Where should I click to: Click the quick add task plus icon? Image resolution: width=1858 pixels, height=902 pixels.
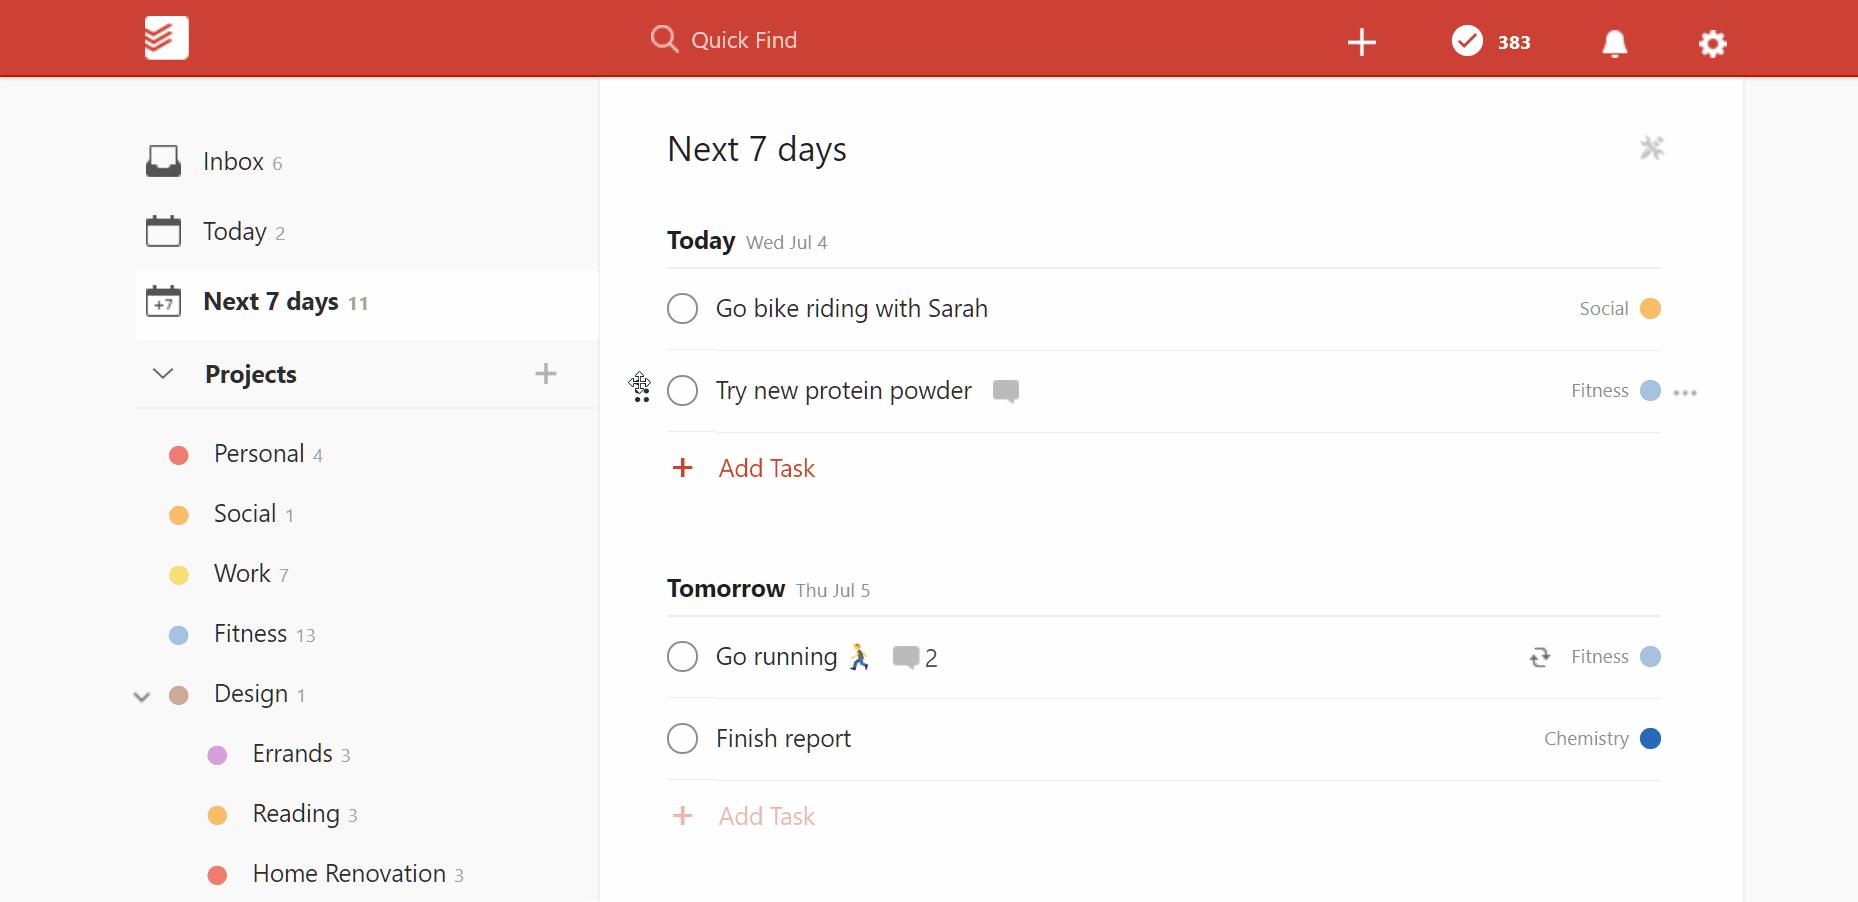coord(1361,42)
